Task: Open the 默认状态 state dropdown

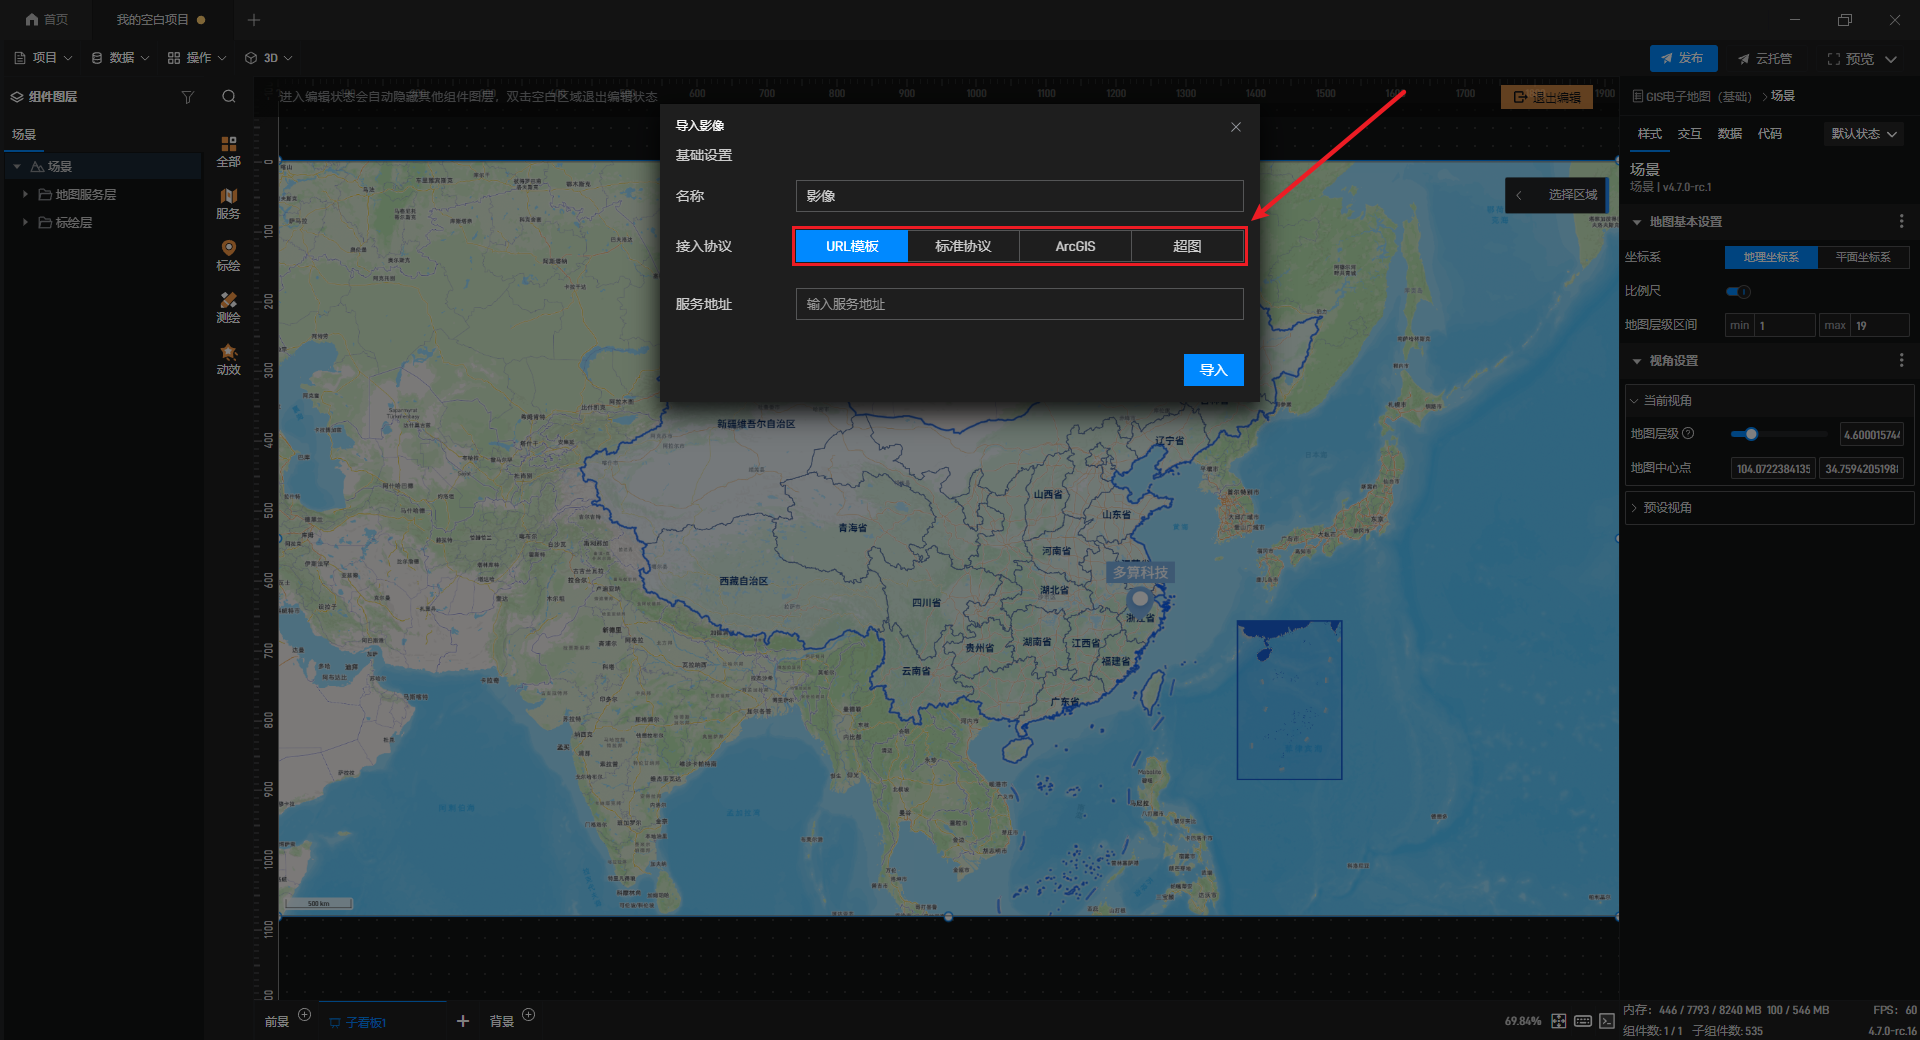Action: tap(1864, 134)
